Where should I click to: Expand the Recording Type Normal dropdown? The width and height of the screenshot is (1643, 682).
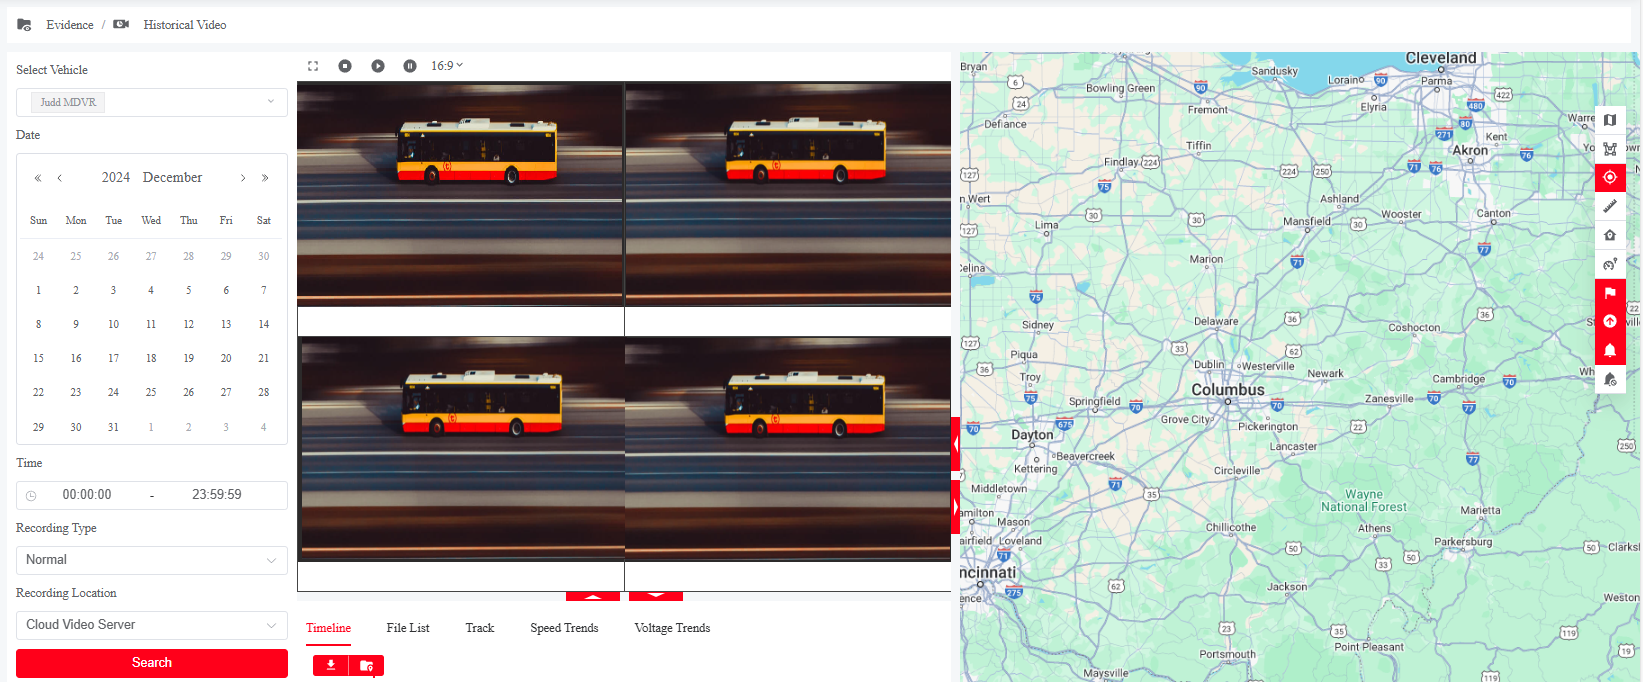(152, 560)
